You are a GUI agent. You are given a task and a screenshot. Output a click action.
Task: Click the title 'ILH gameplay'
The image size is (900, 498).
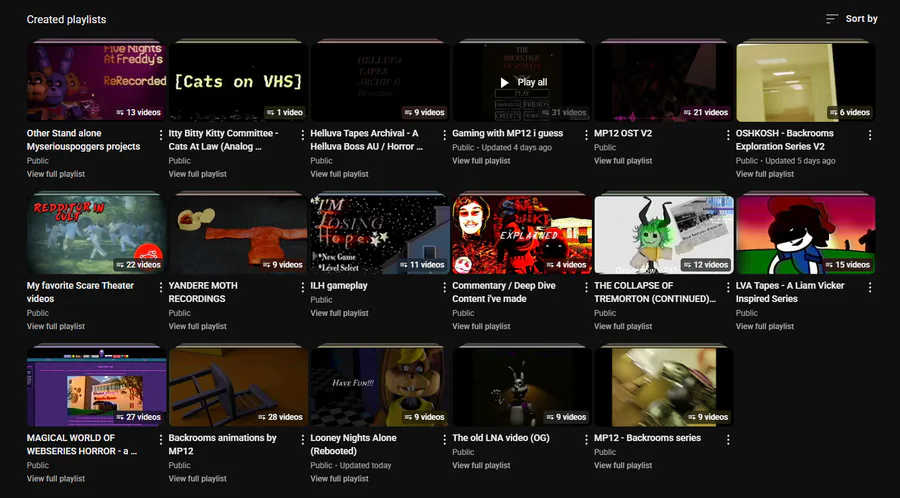coord(339,285)
